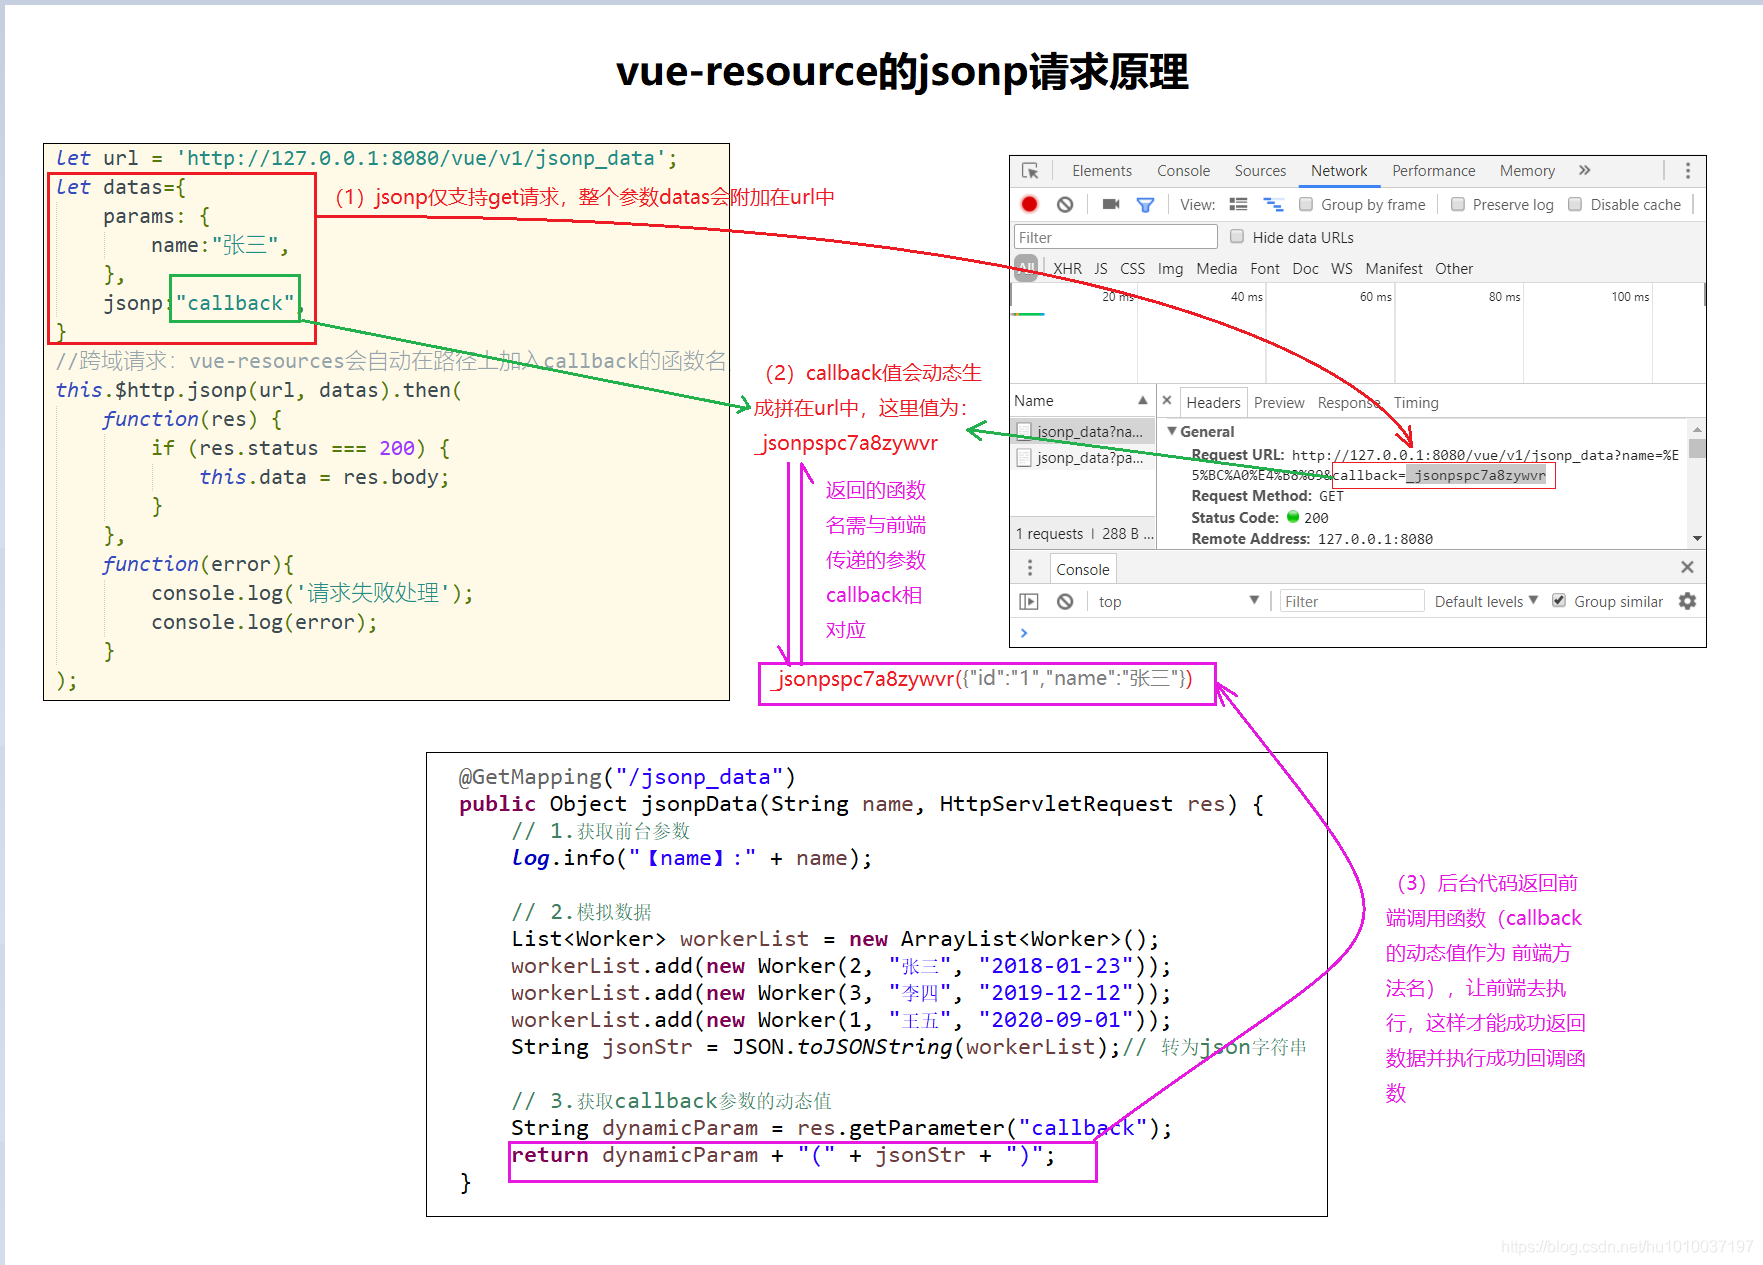This screenshot has height=1265, width=1763.
Task: Switch to the Preview tab
Action: 1279,402
